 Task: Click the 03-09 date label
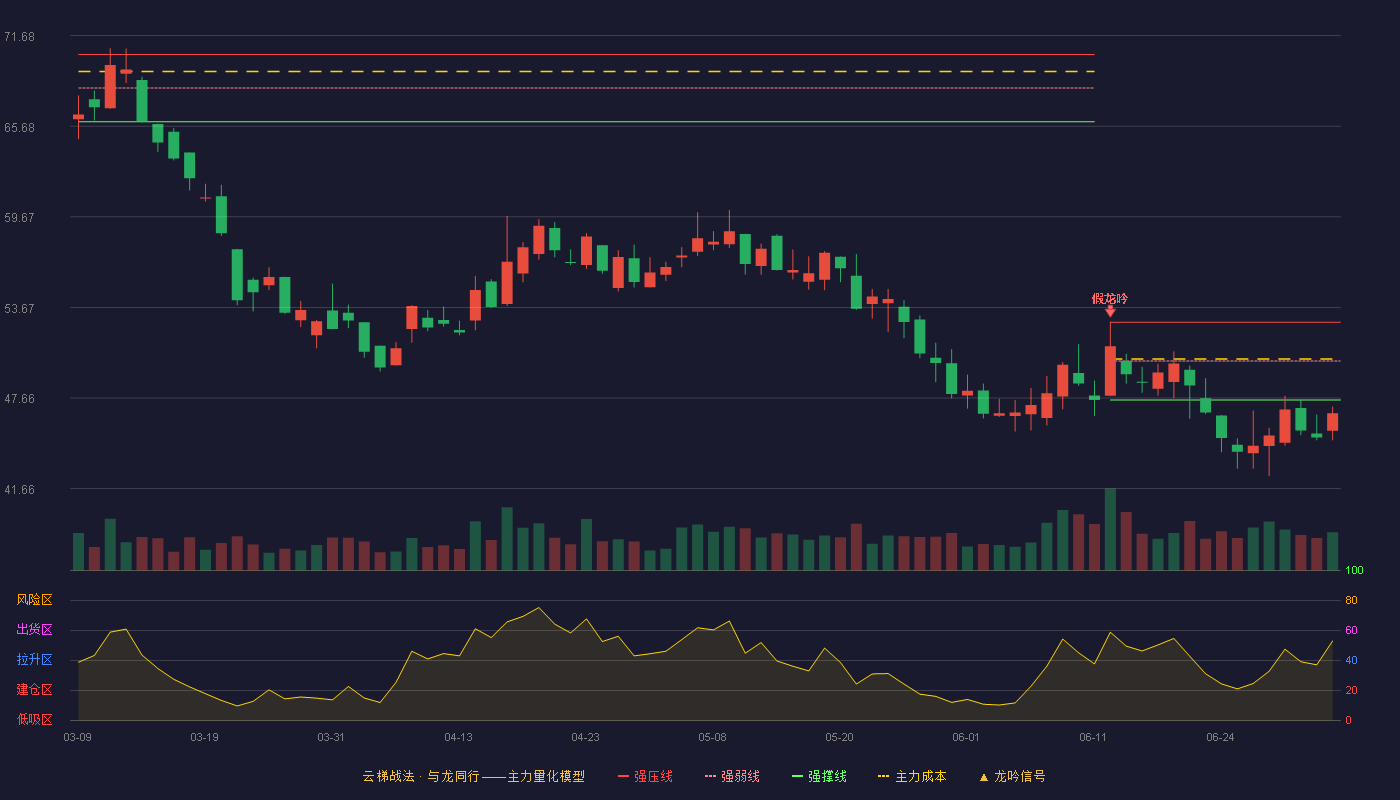point(77,737)
